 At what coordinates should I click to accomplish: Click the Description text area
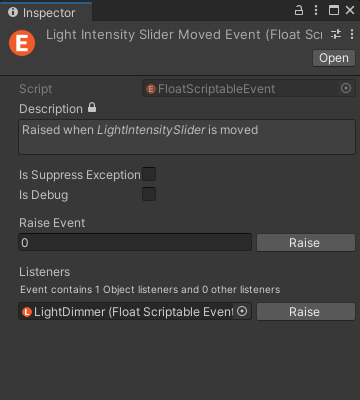[x=187, y=137]
